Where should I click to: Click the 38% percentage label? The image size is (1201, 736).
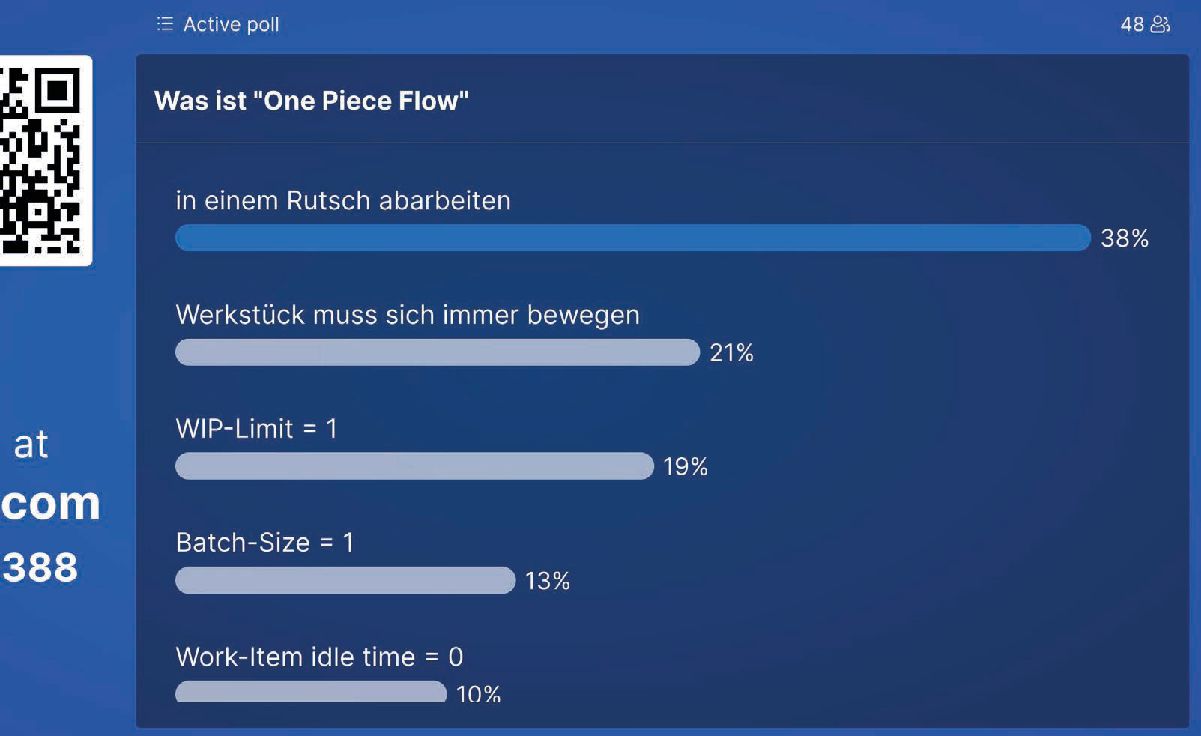(1125, 239)
